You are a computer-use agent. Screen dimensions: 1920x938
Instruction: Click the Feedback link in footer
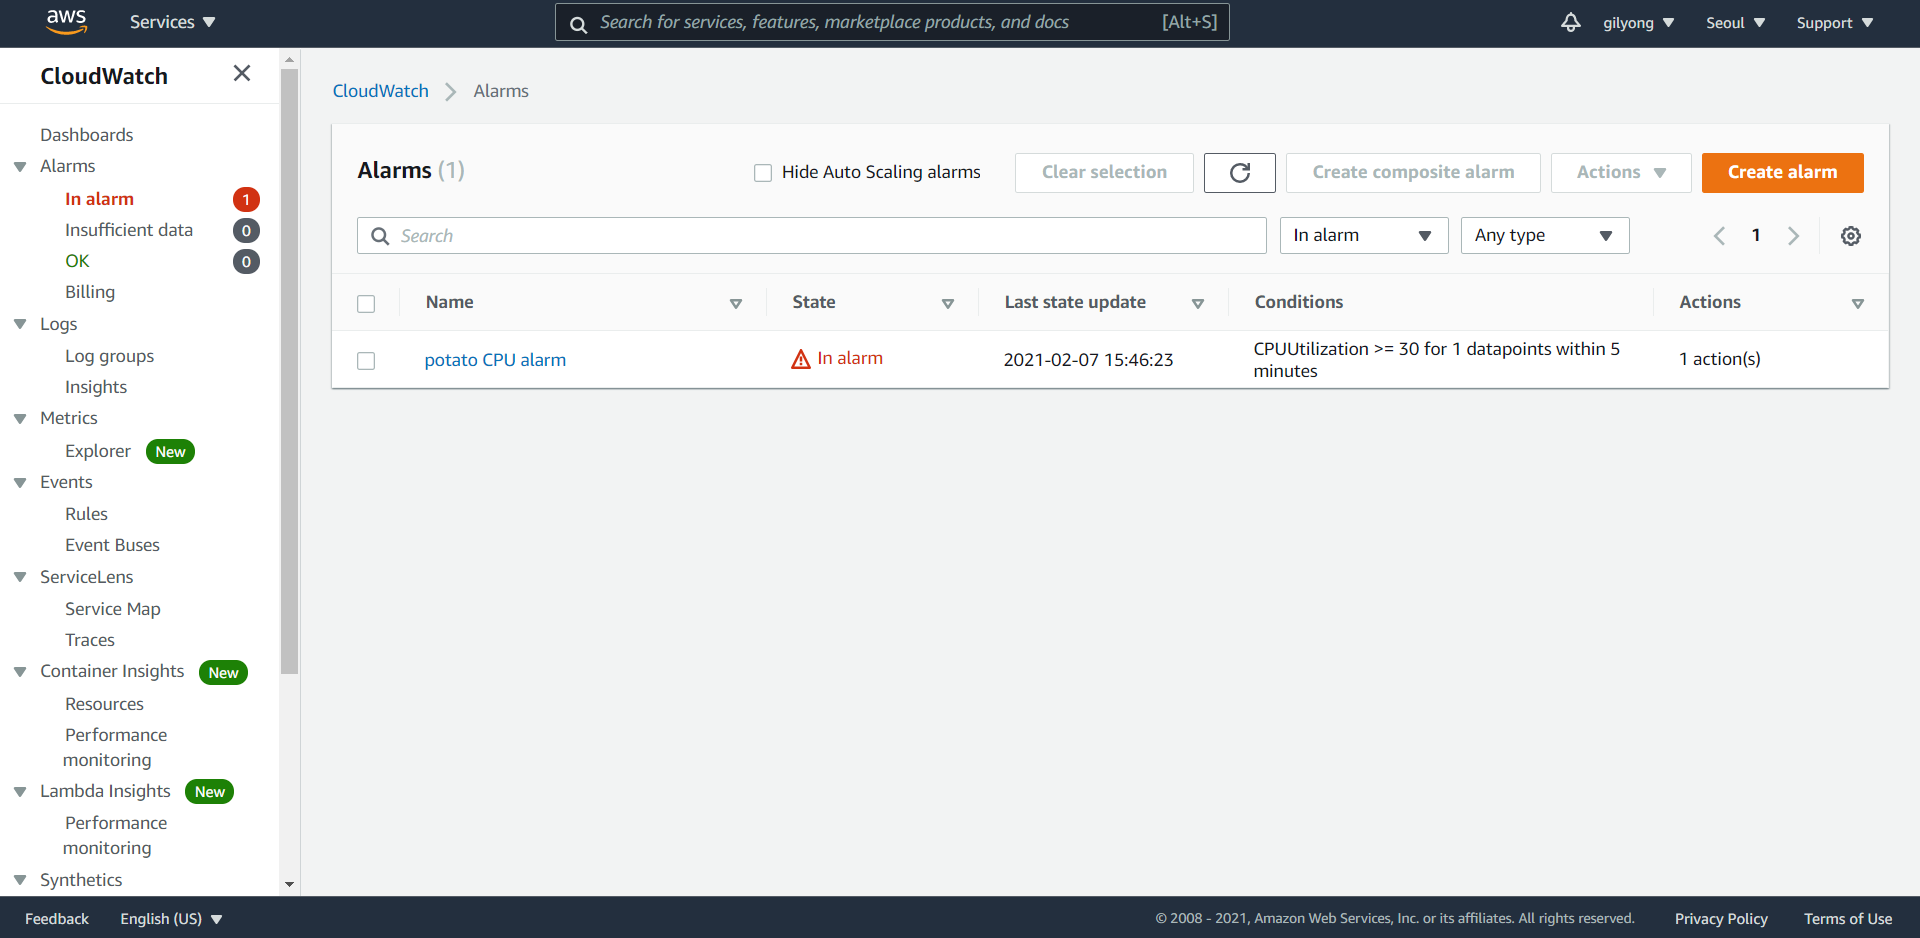tap(57, 919)
